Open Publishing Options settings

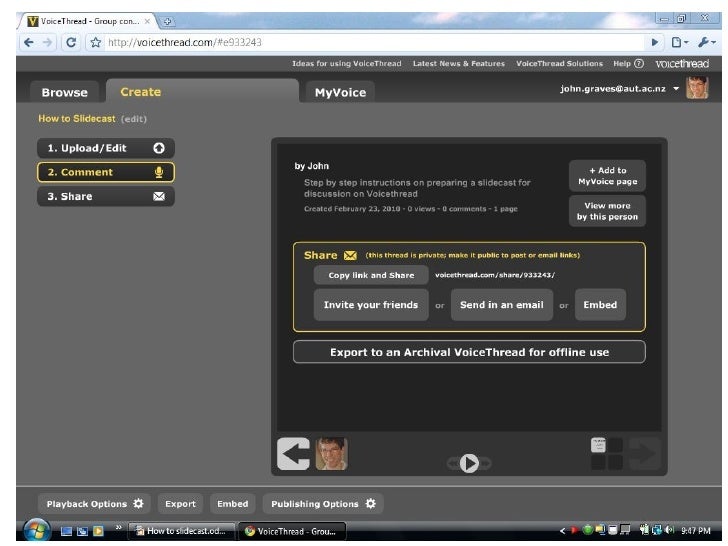[322, 504]
